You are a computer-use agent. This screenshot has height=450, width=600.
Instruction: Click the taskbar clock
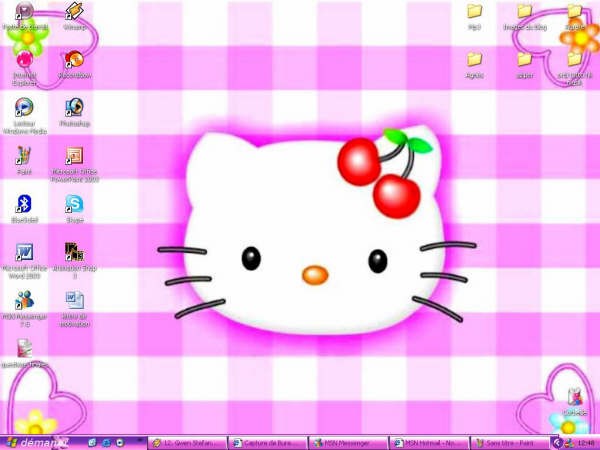(586, 443)
